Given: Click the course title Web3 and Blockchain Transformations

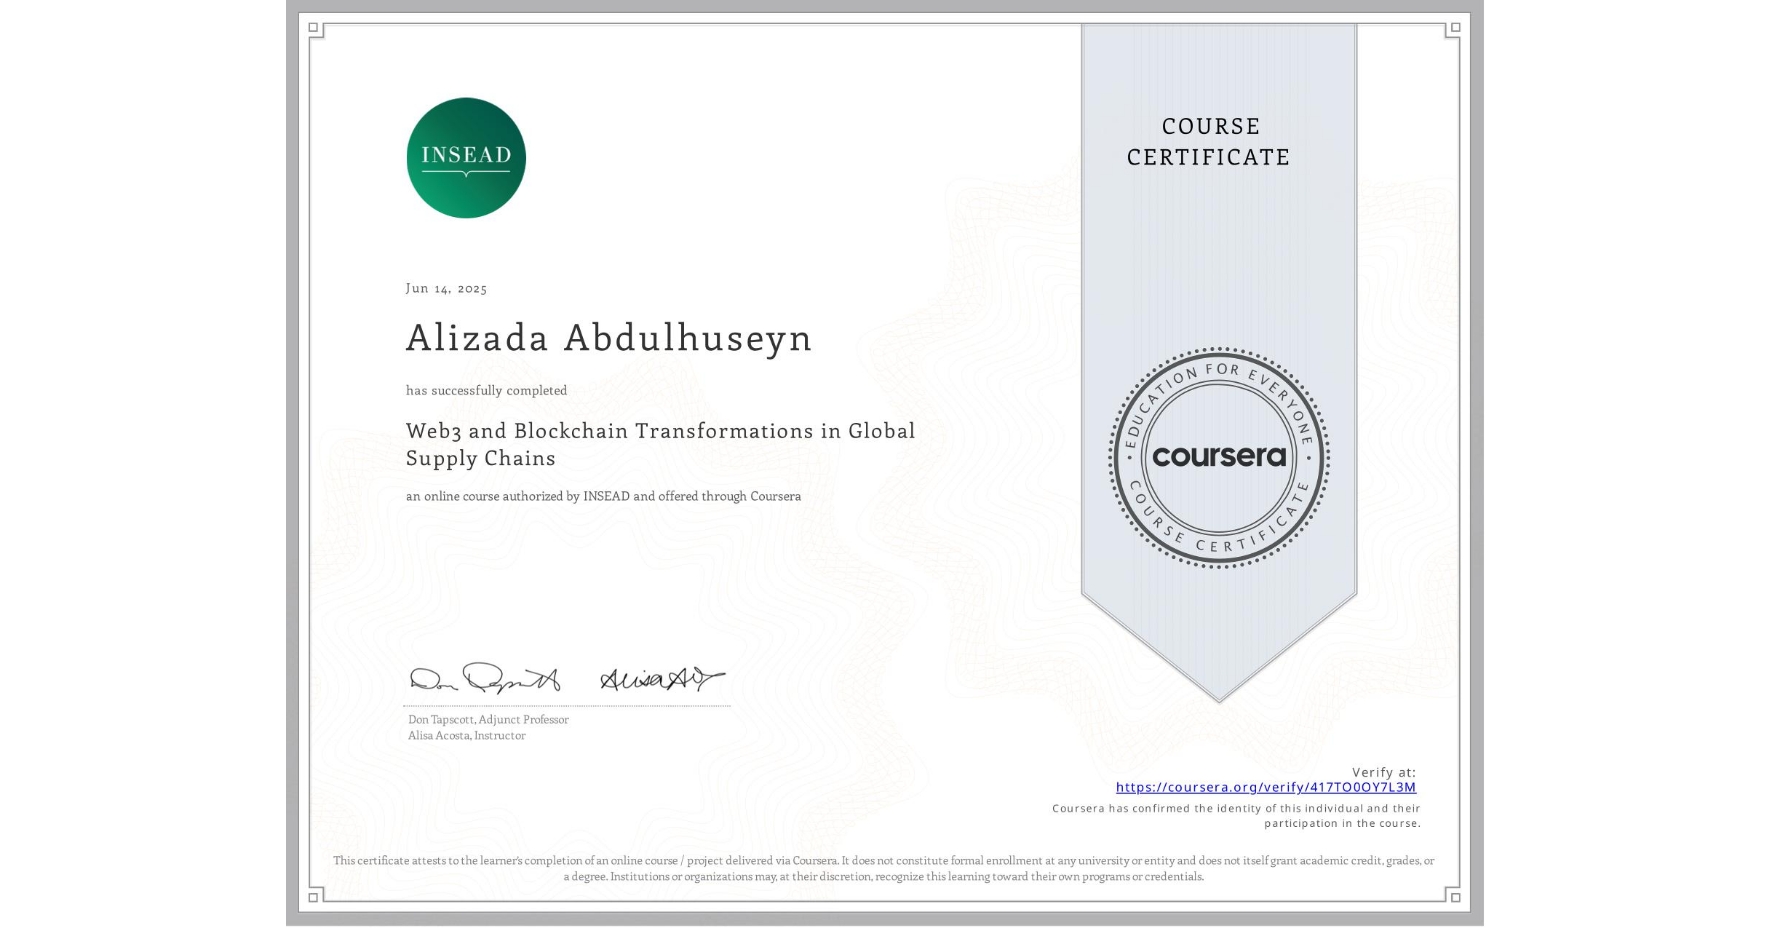Looking at the screenshot, I should coord(661,444).
